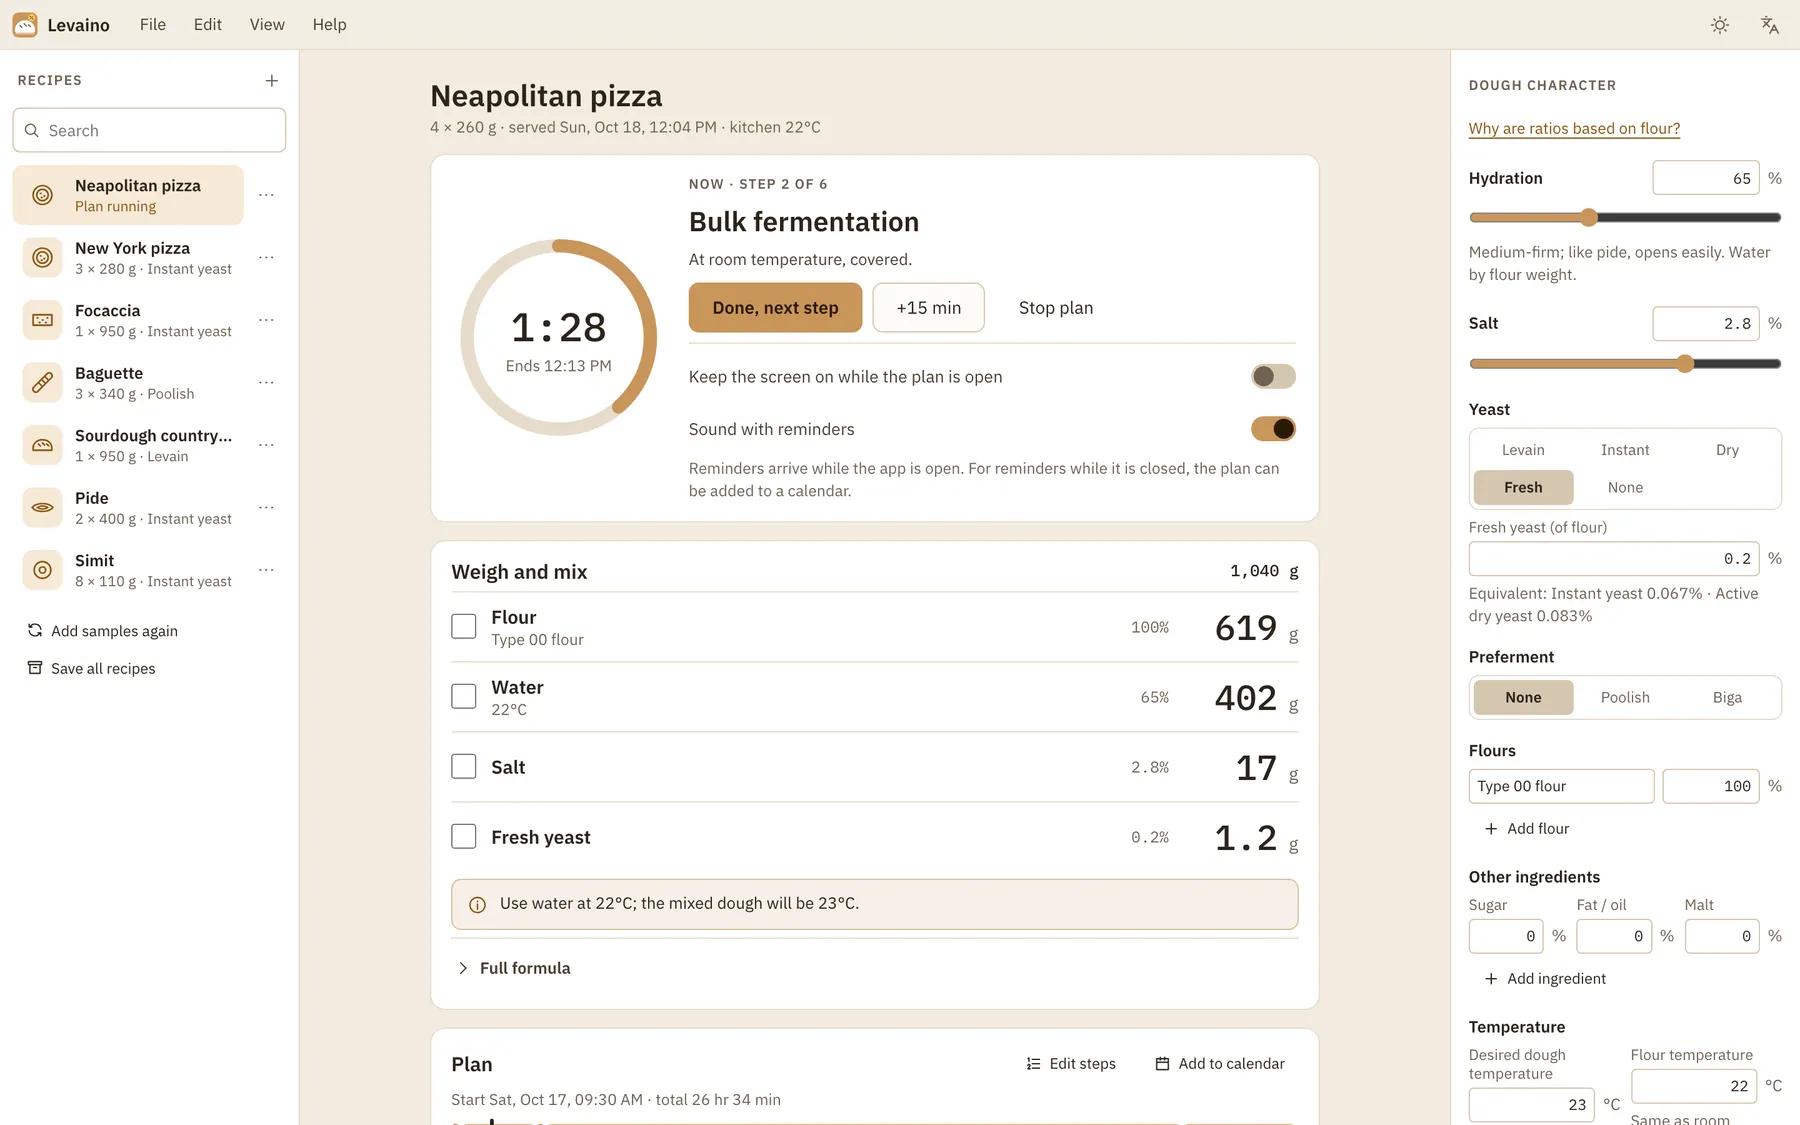Open more options for Focaccia
This screenshot has width=1800, height=1125.
click(x=266, y=320)
